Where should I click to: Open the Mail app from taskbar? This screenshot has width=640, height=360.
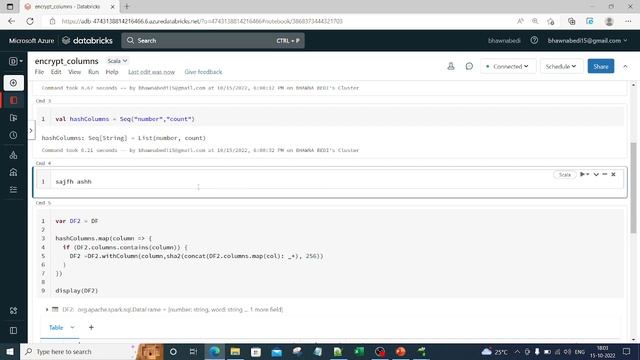(276, 351)
